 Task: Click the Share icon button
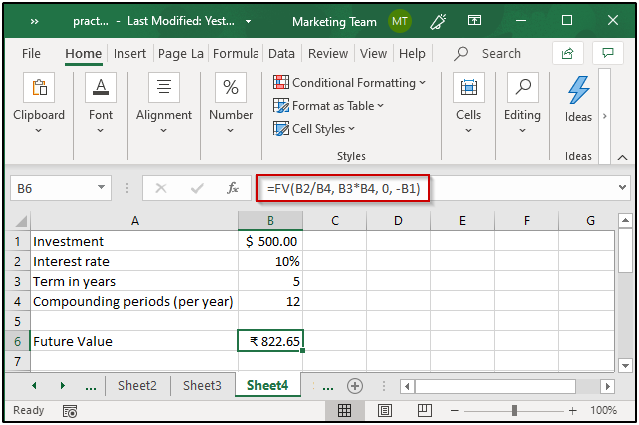(x=568, y=53)
